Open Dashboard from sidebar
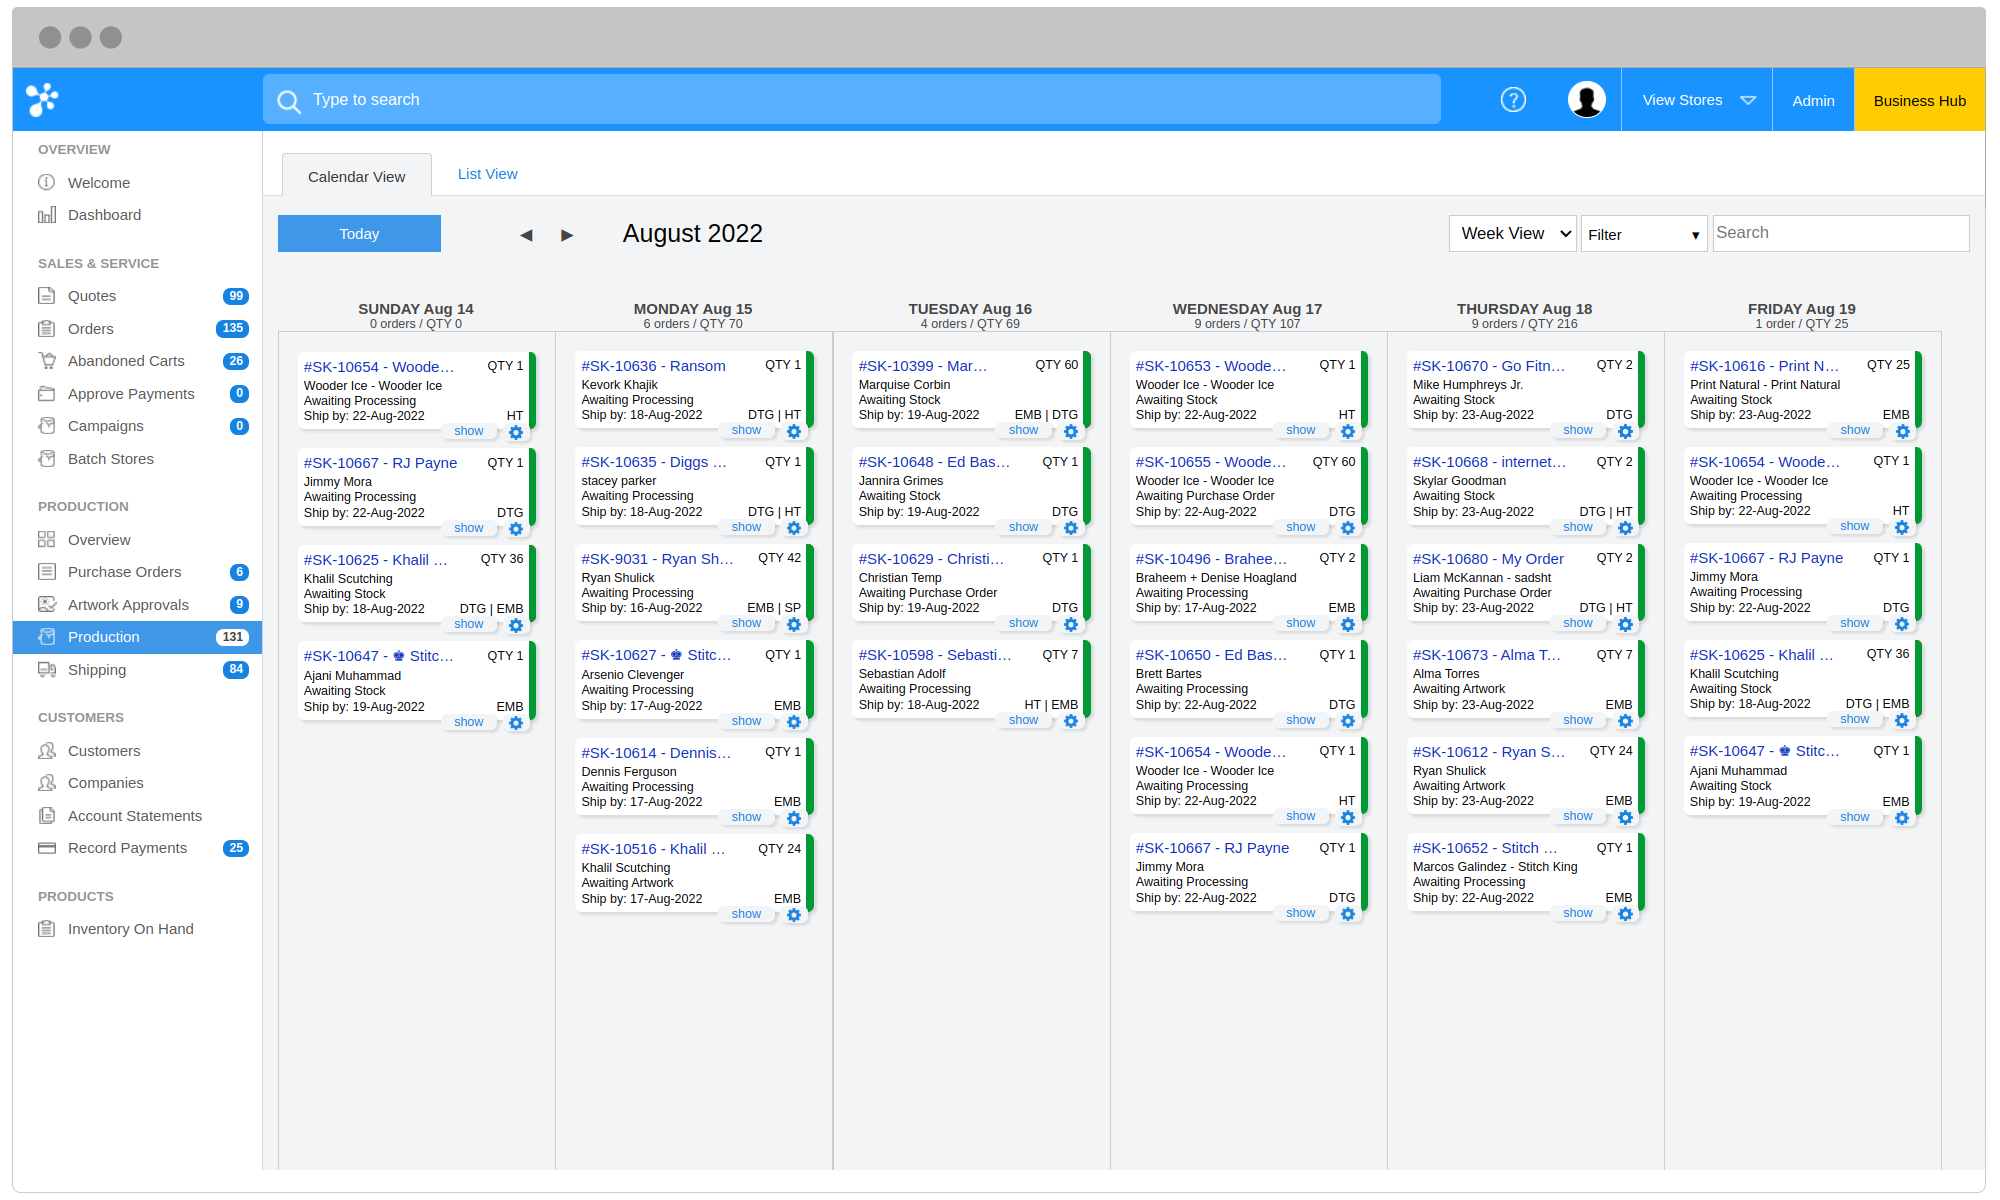The width and height of the screenshot is (2000, 1200). (x=104, y=215)
